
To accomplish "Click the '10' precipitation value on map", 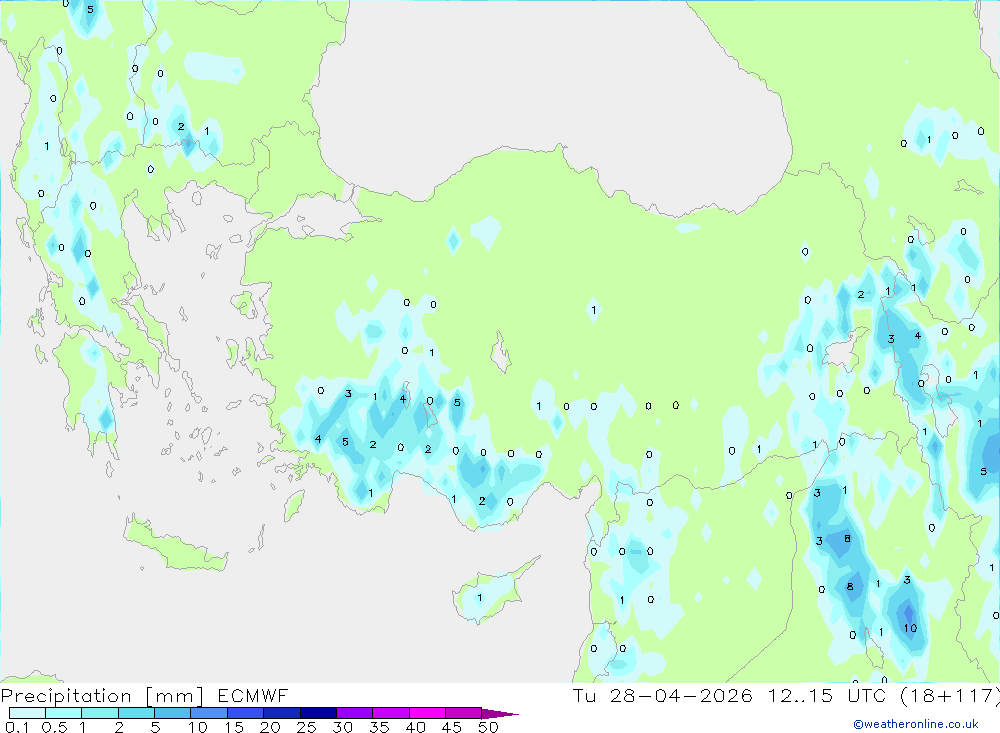I will pyautogui.click(x=910, y=628).
